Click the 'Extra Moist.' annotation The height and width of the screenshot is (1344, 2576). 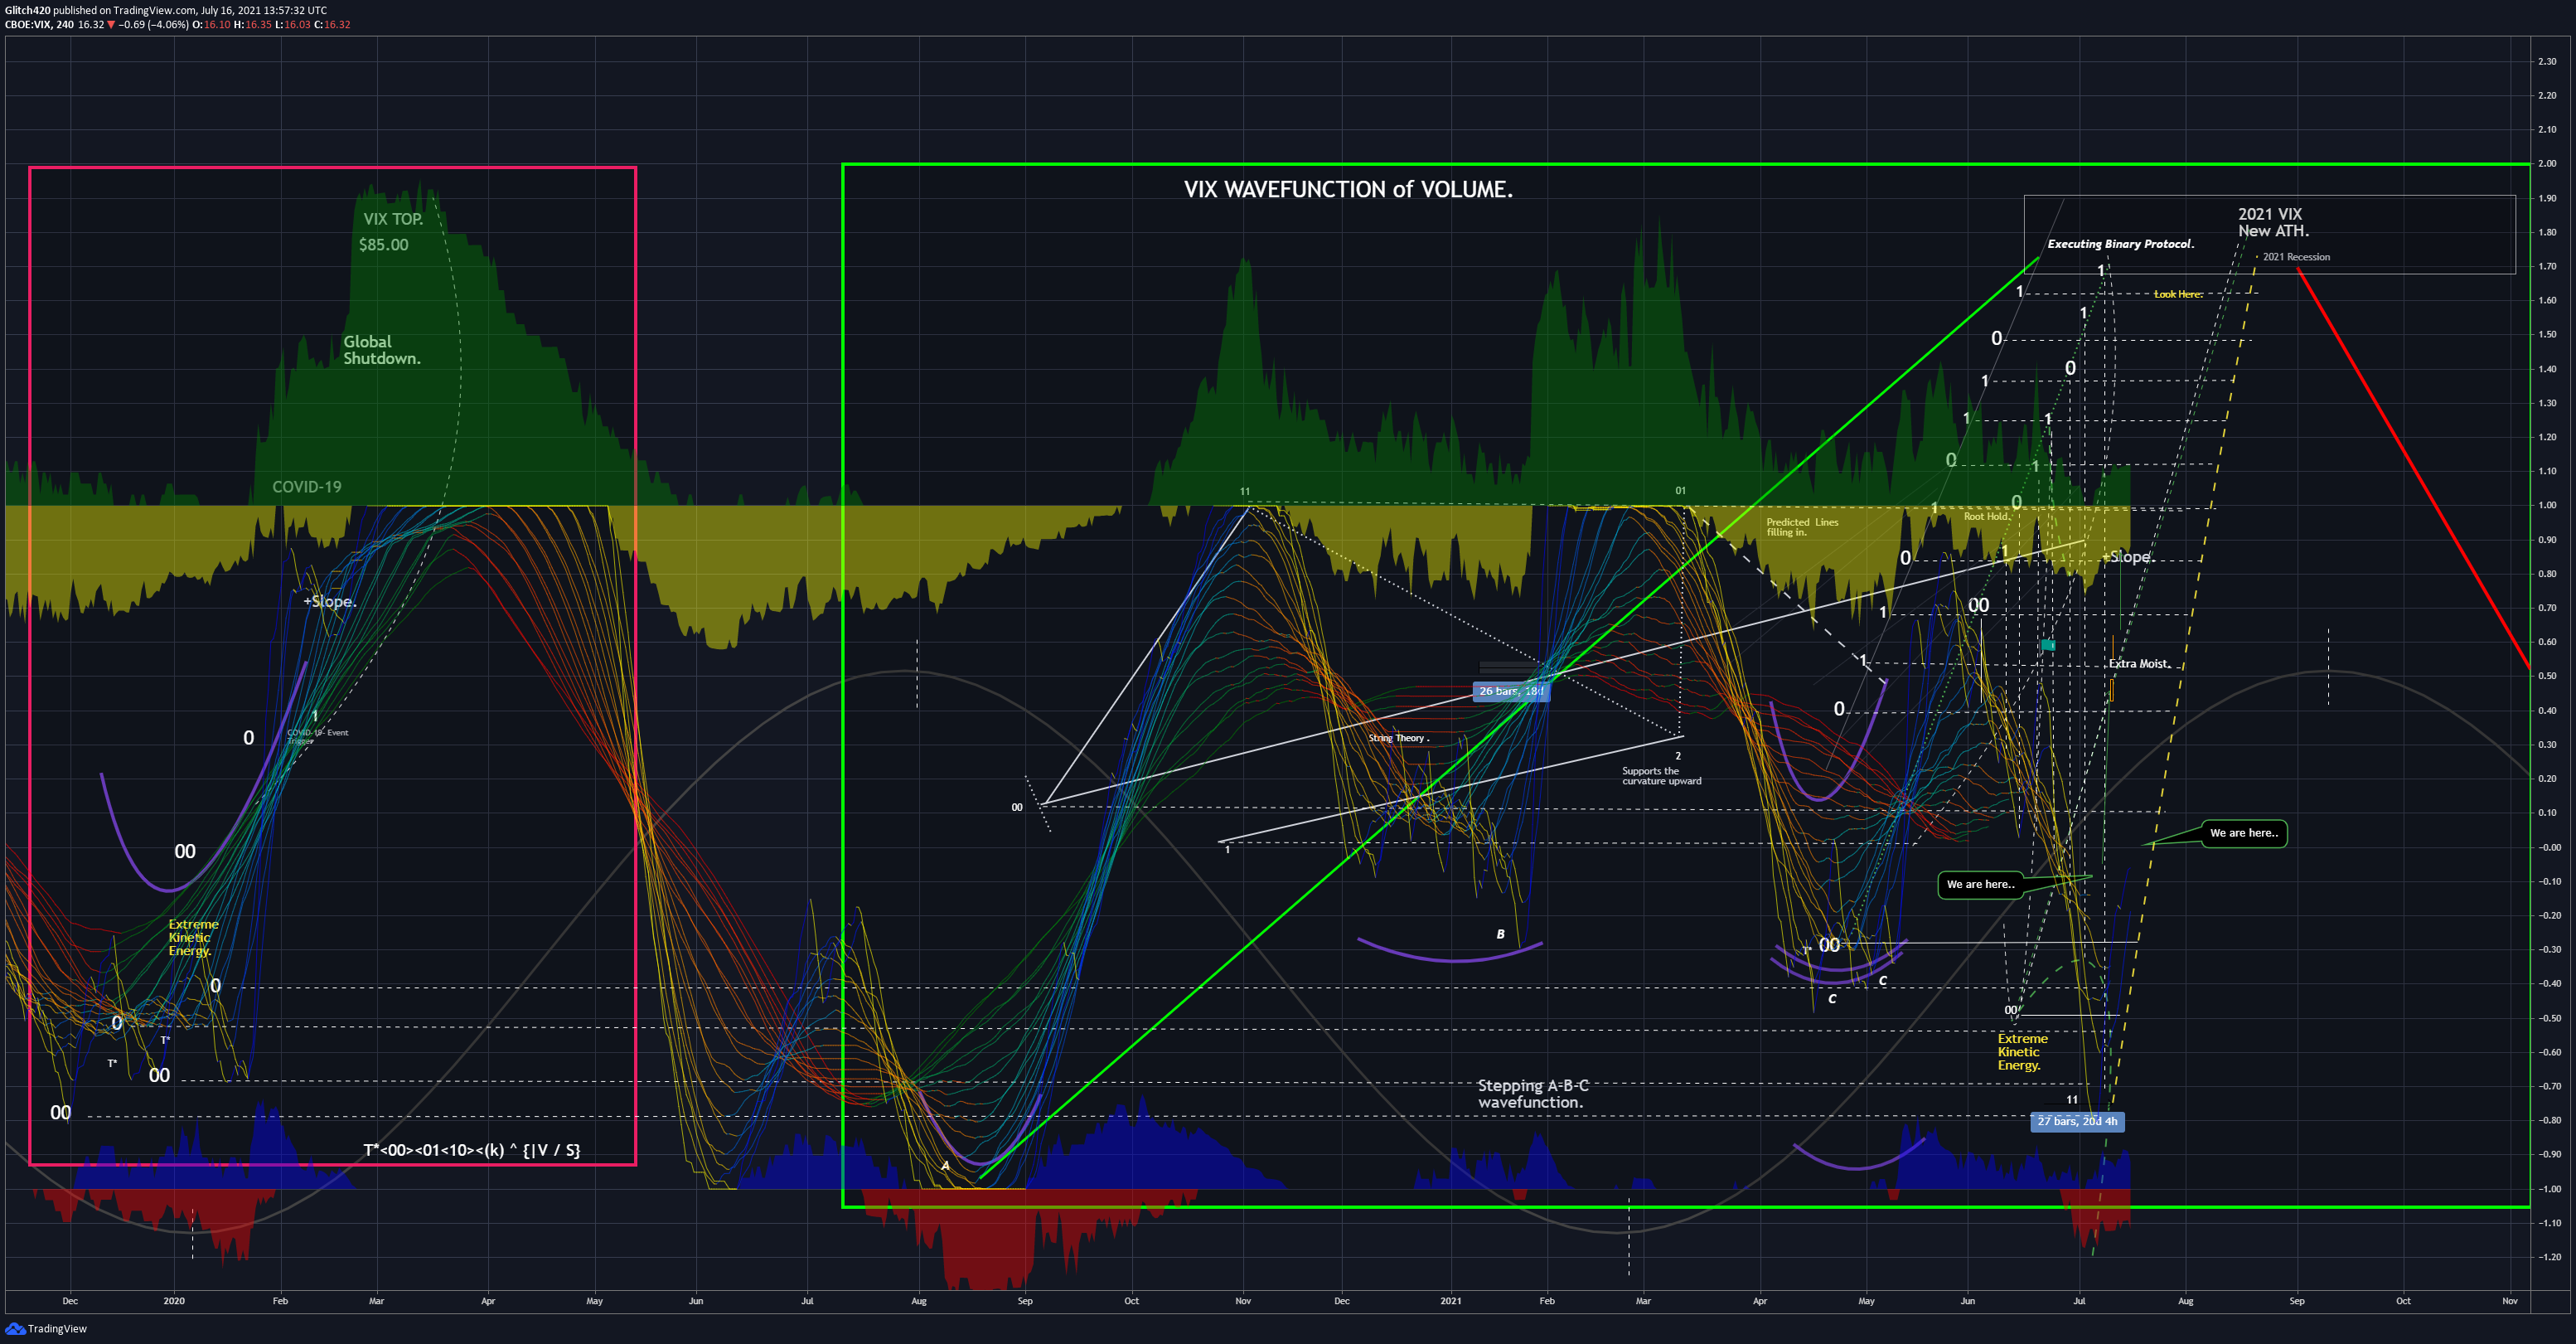coord(2140,664)
